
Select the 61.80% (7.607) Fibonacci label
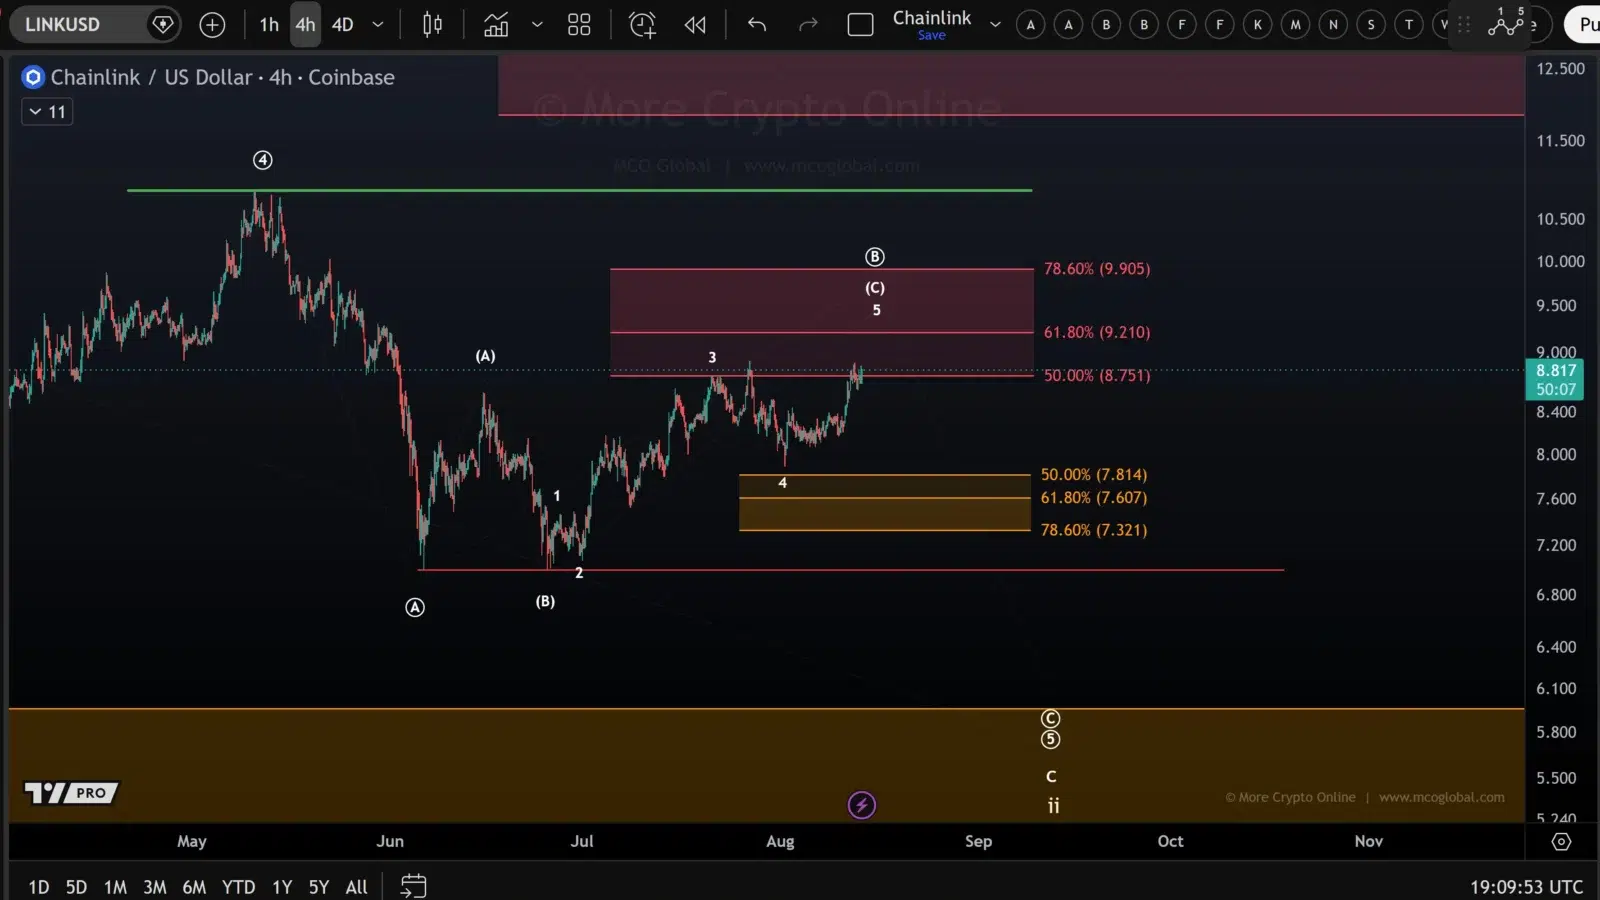(1094, 498)
